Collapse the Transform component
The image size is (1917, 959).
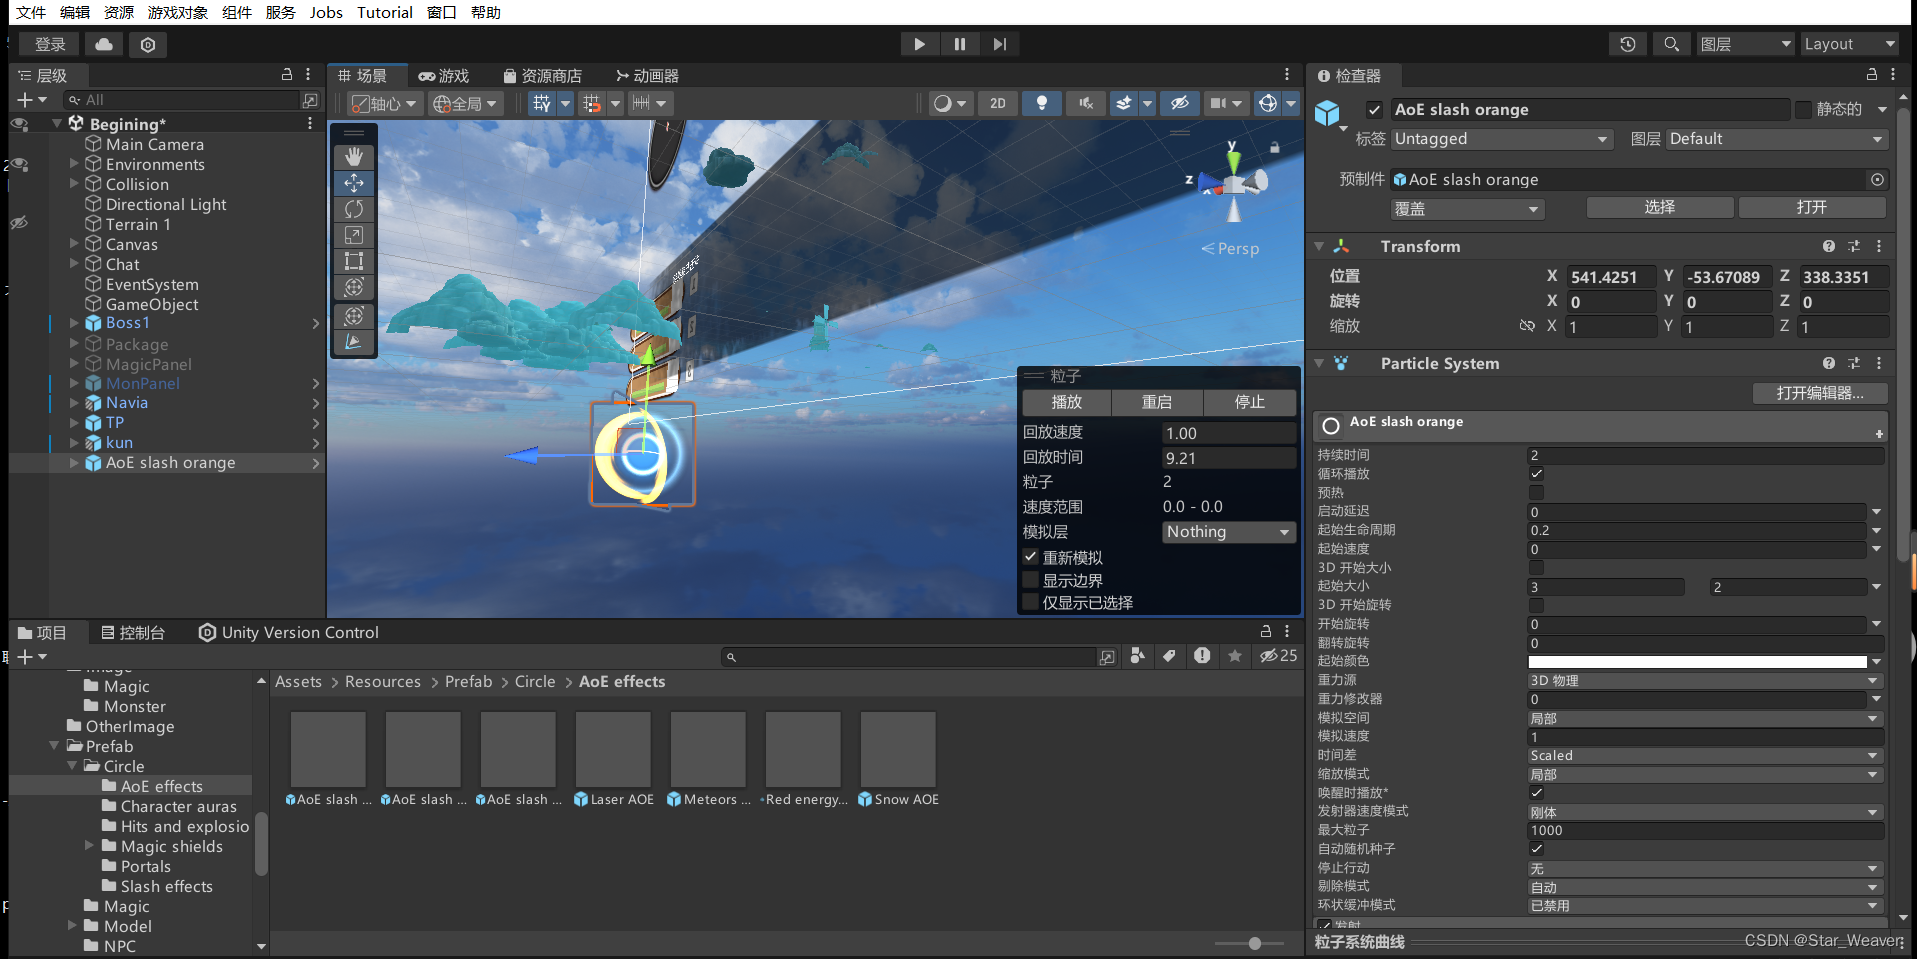pos(1319,246)
